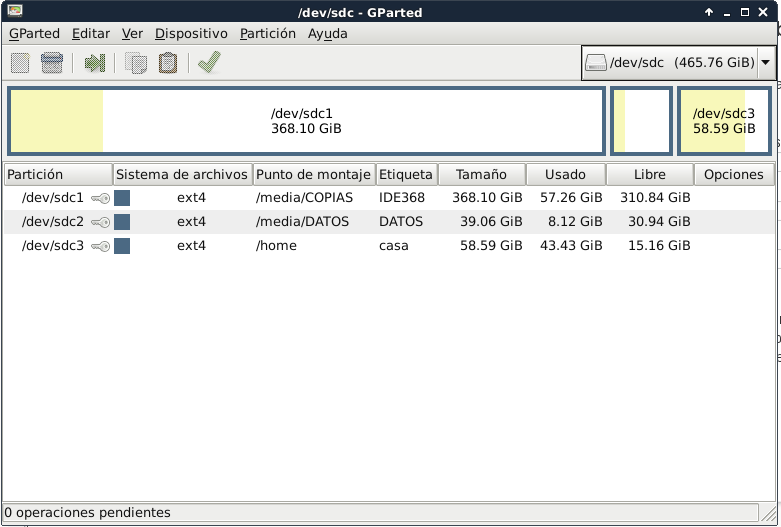Screen dimensions: 781x527
Task: Click the ext4 color square for /dev/sdc3
Action: [x=122, y=246]
